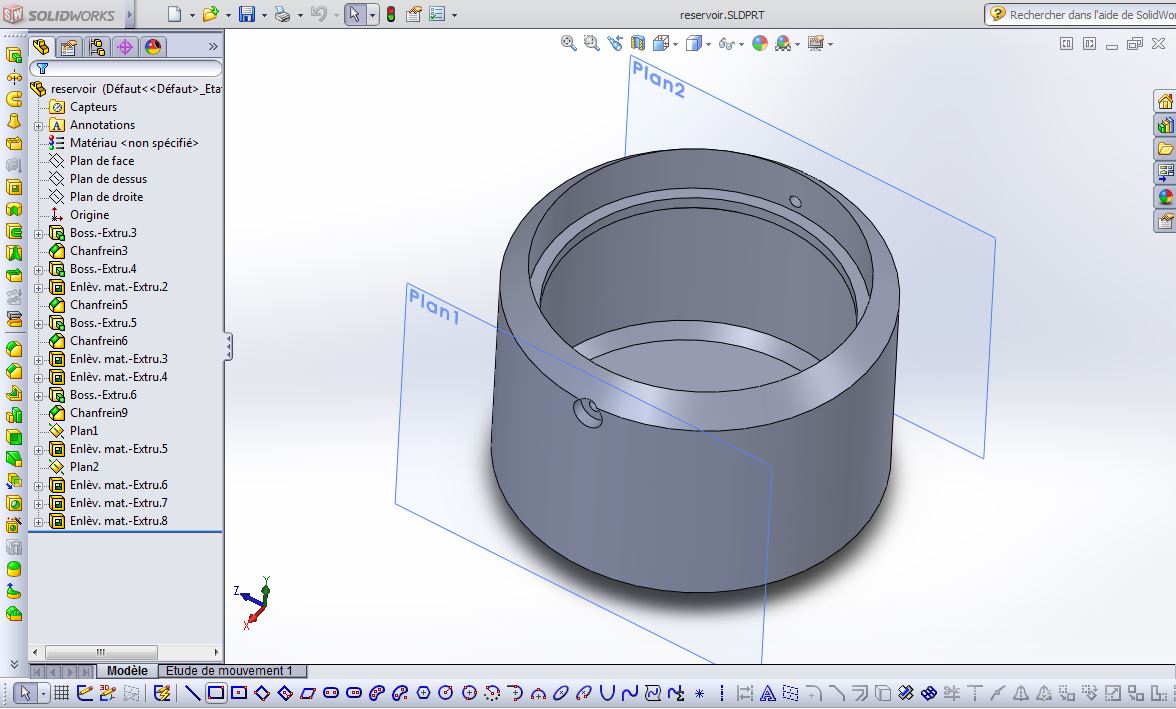1176x709 pixels.
Task: Click the Open file folder icon
Action: [211, 14]
